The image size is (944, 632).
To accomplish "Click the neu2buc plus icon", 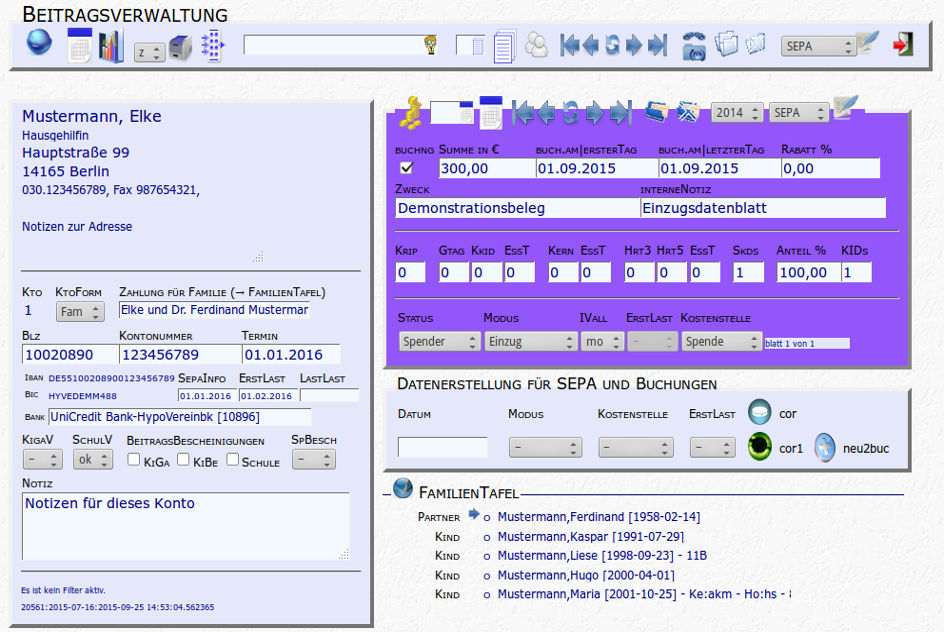I will pyautogui.click(x=824, y=448).
